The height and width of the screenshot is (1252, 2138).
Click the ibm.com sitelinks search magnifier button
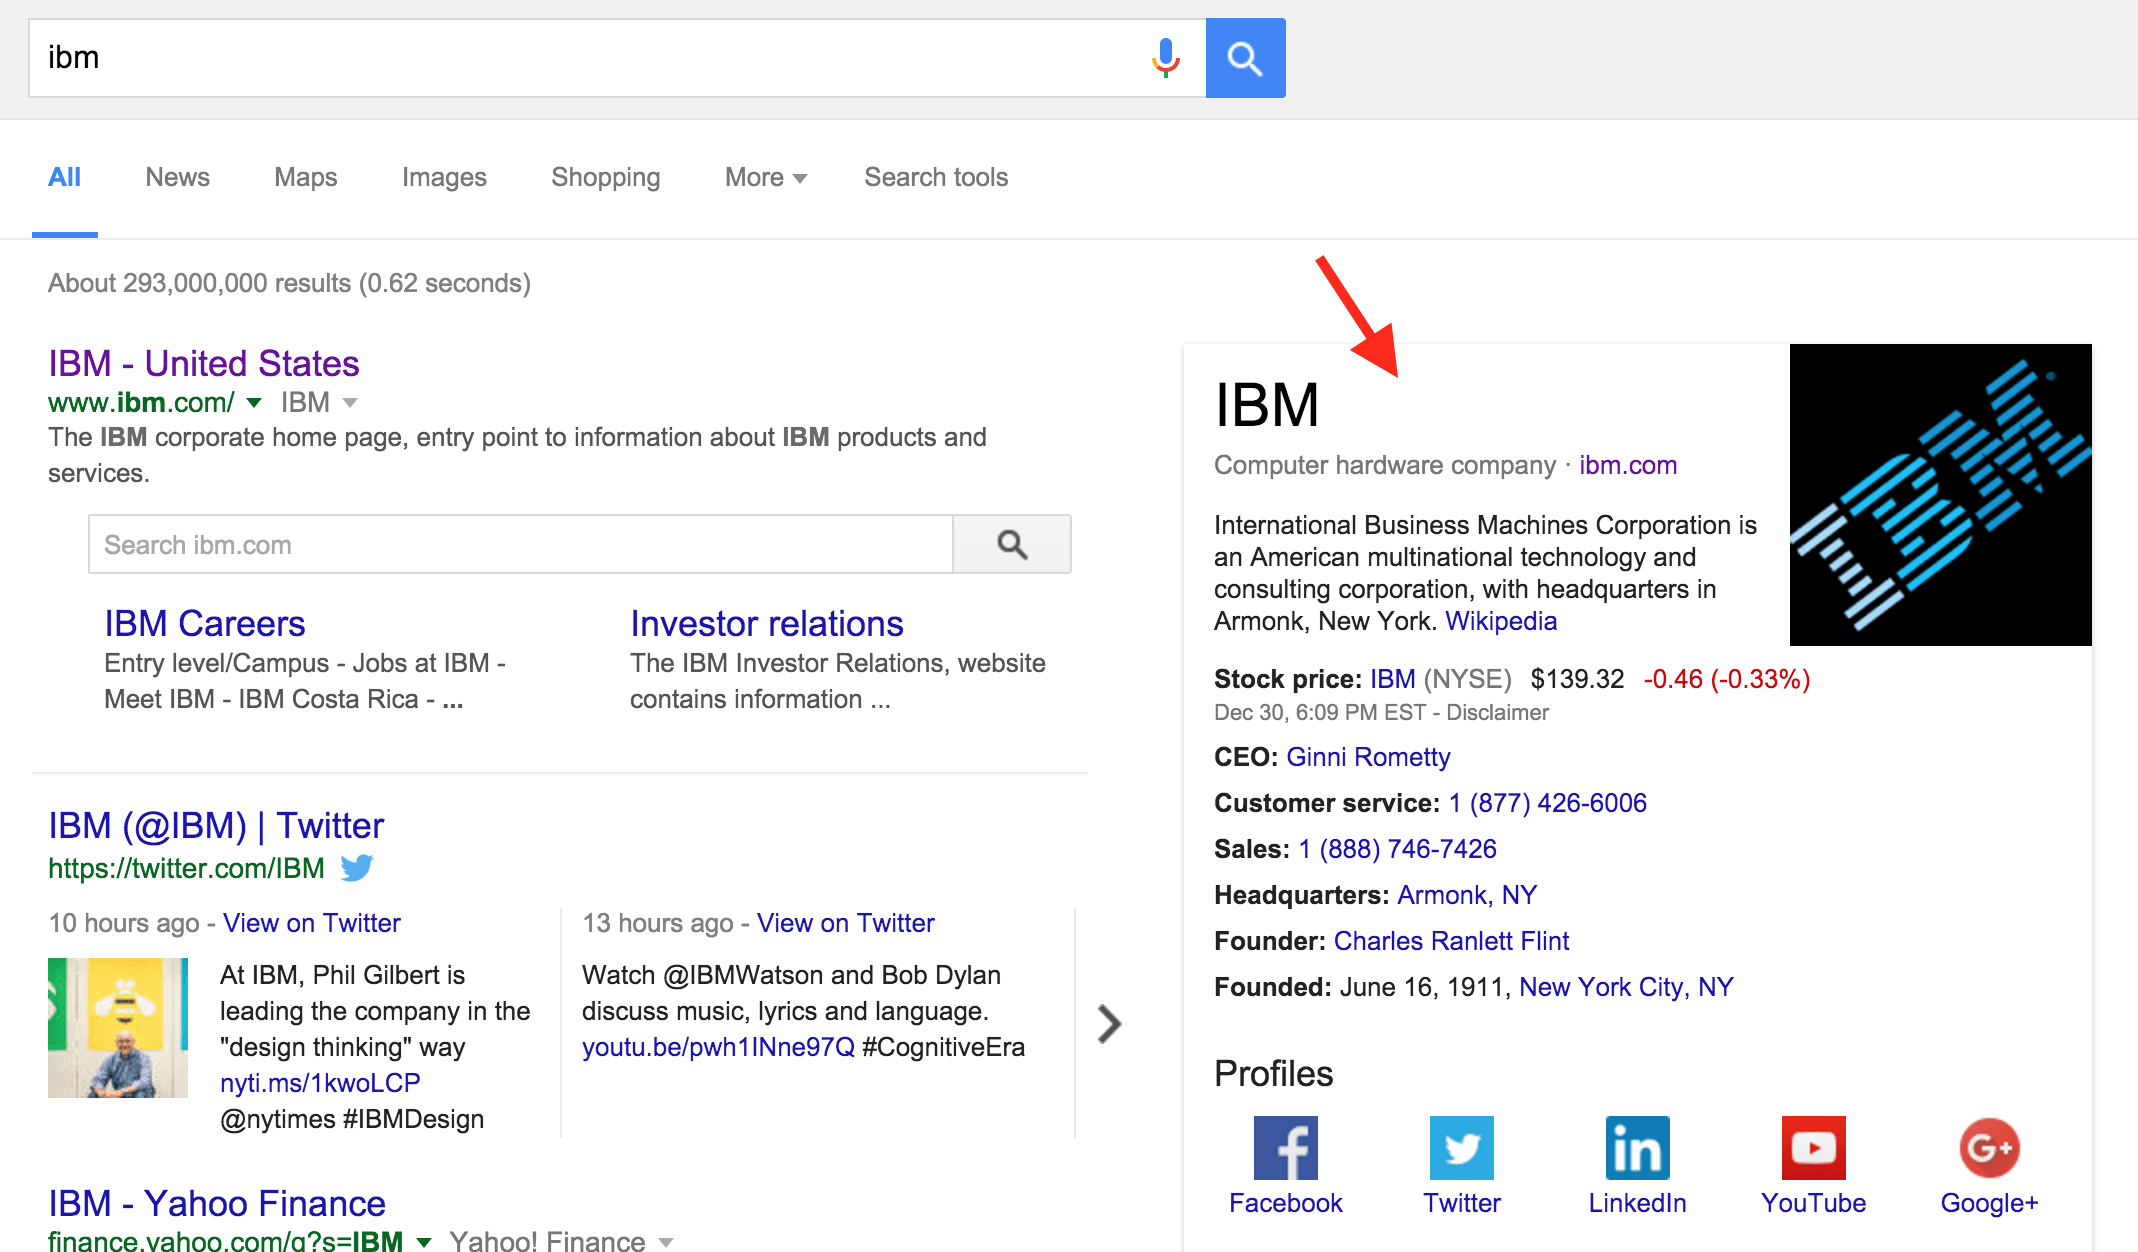point(1012,544)
